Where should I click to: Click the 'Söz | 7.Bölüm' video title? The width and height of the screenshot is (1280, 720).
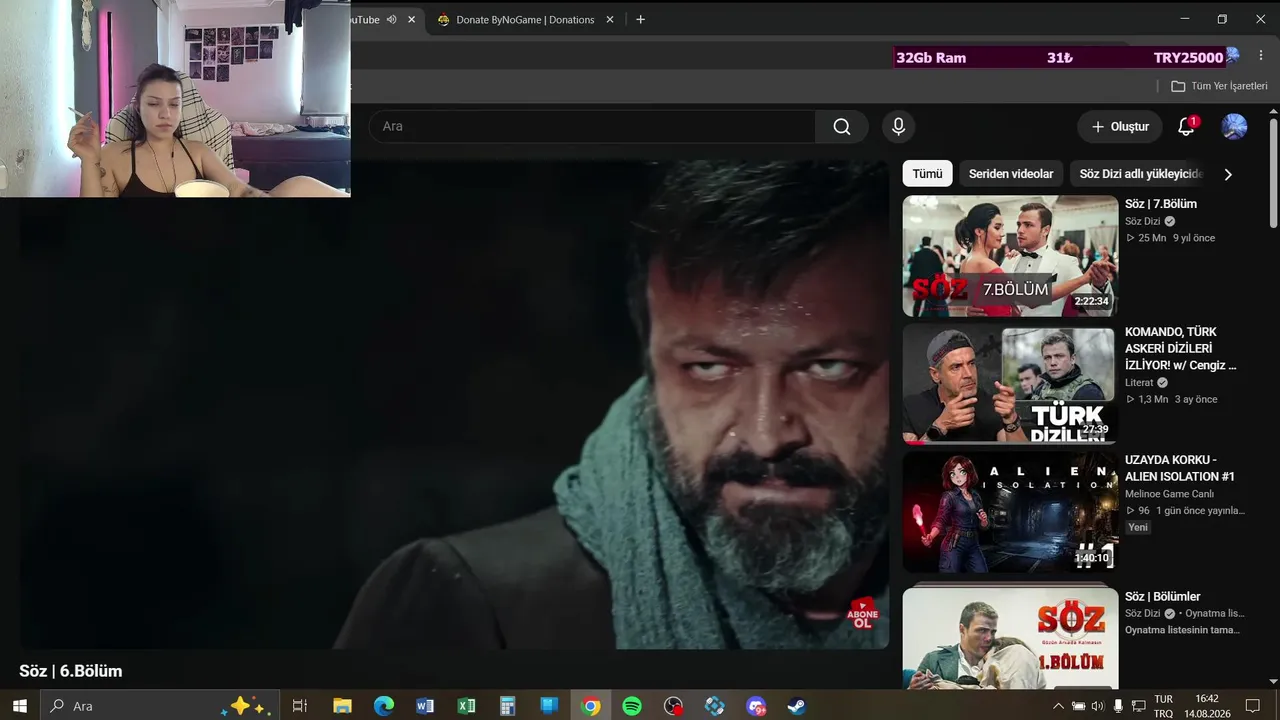click(1161, 204)
